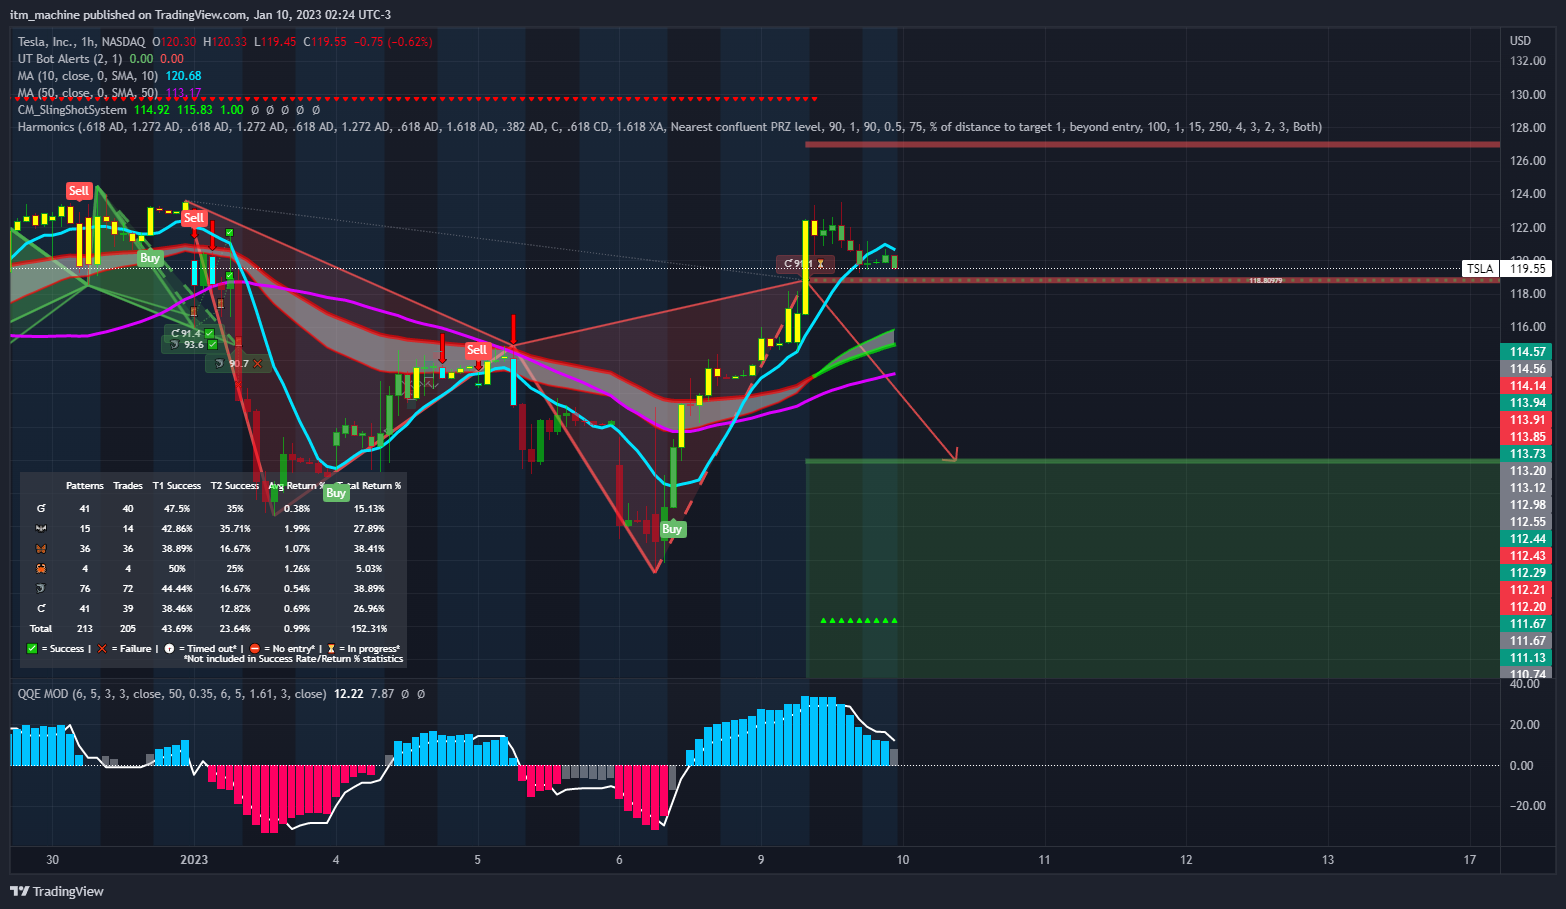Screen dimensions: 1566x909
Task: Click the Total row label in stats table
Action: 41,628
